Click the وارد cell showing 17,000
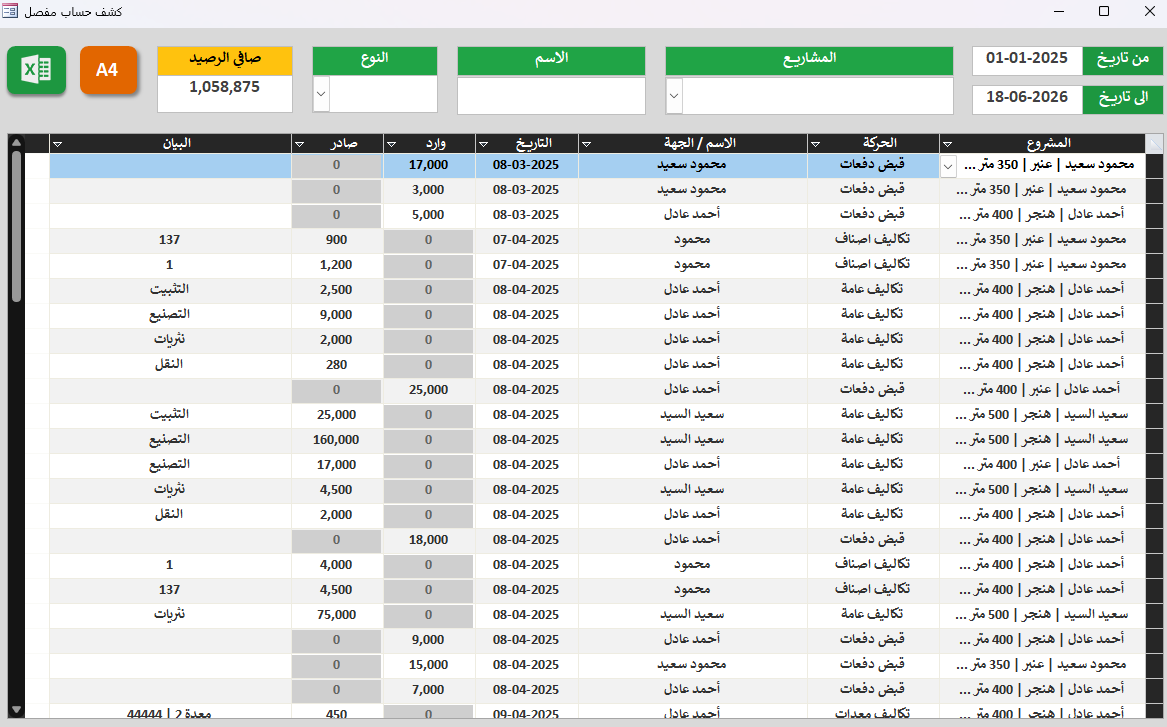This screenshot has height=727, width=1167. (429, 165)
